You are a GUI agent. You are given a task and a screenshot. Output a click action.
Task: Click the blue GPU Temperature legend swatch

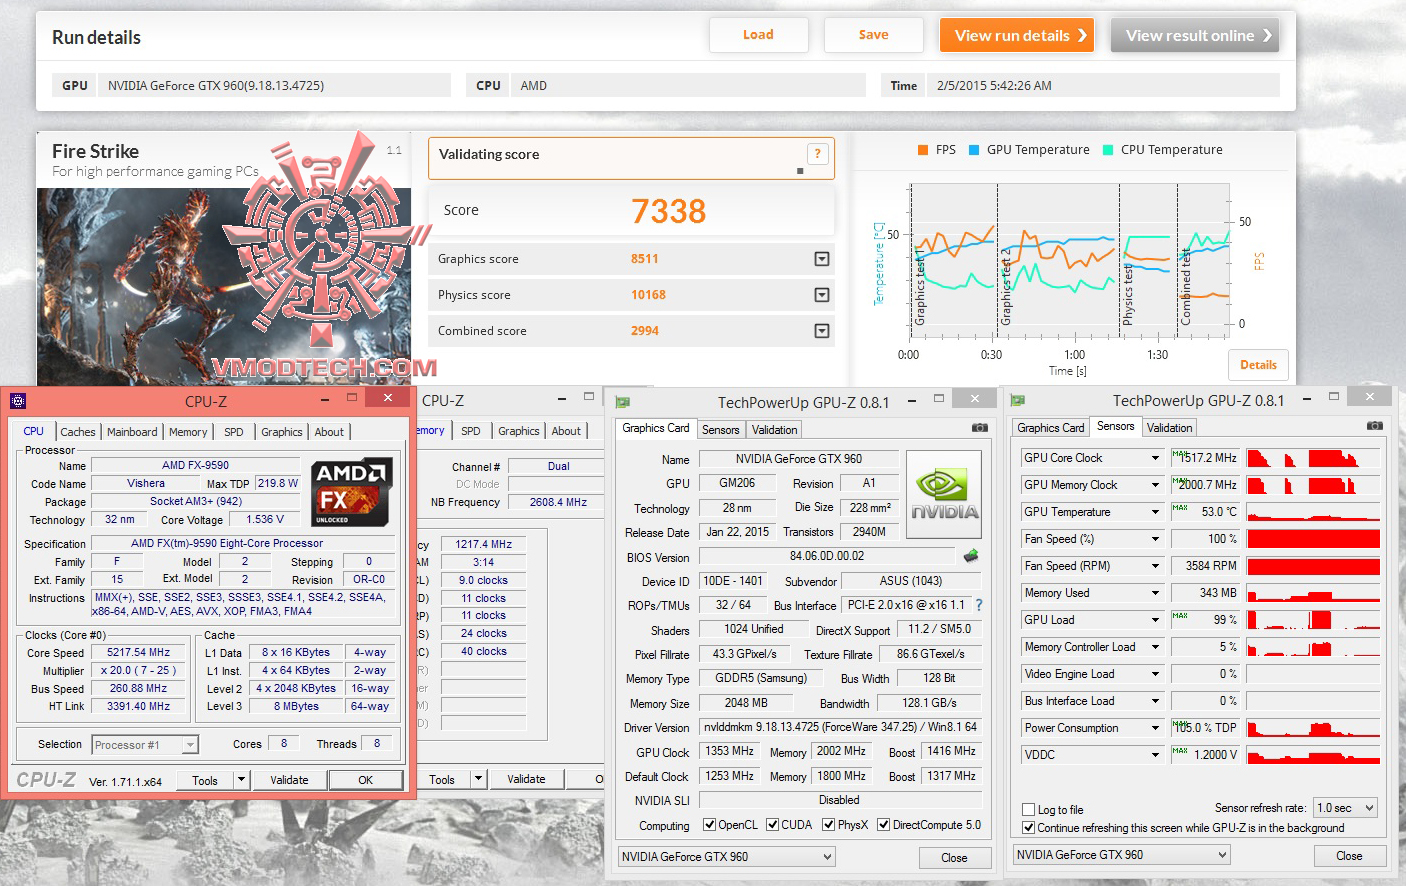click(x=974, y=150)
